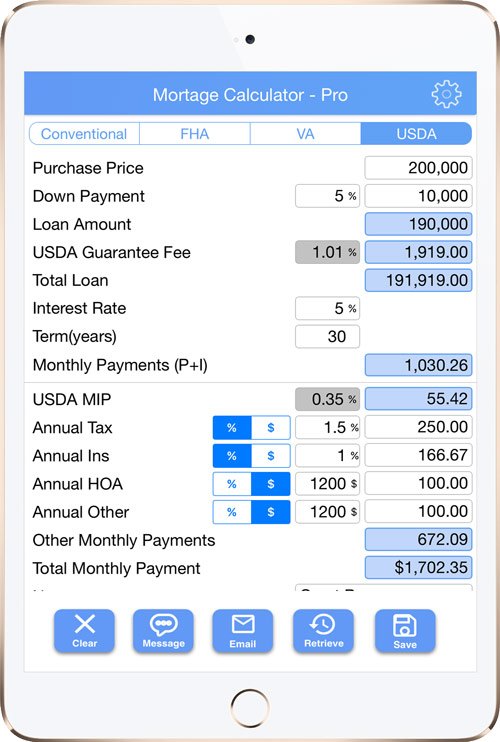Image resolution: width=500 pixels, height=742 pixels.
Task: Tap Retrieve history clock button
Action: [x=324, y=631]
